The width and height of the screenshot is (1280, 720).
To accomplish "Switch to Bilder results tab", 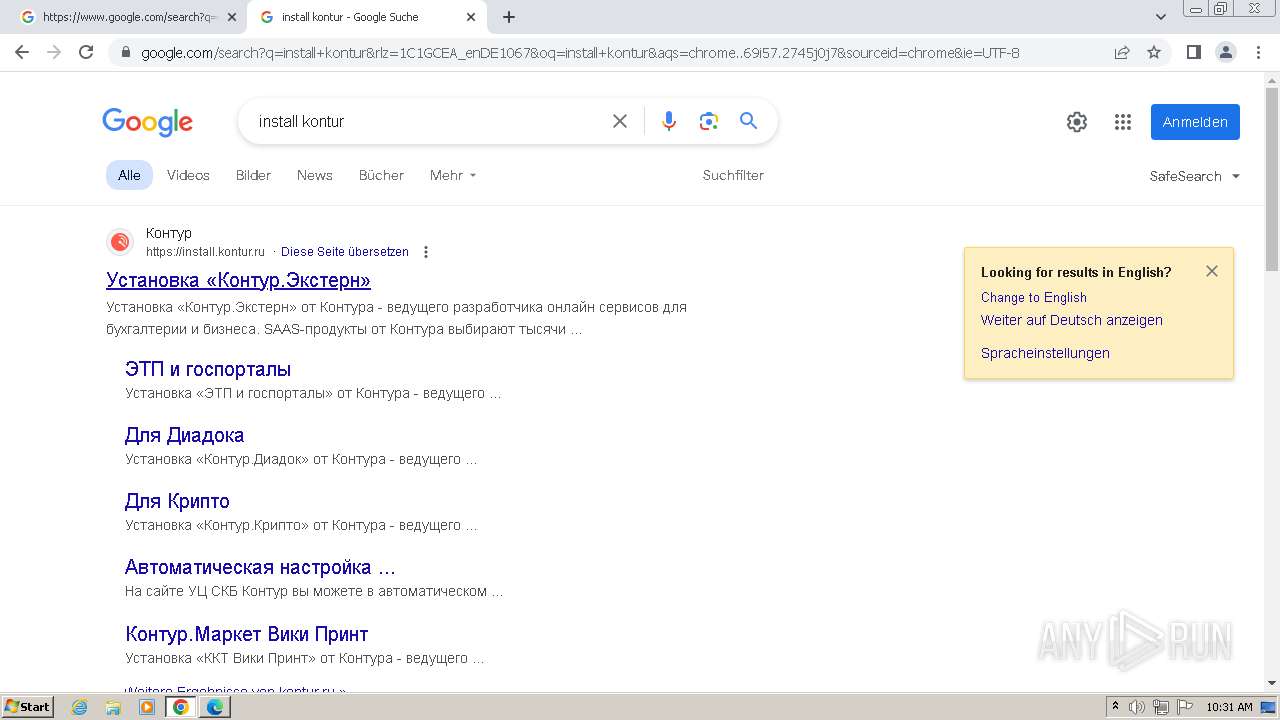I will [253, 175].
